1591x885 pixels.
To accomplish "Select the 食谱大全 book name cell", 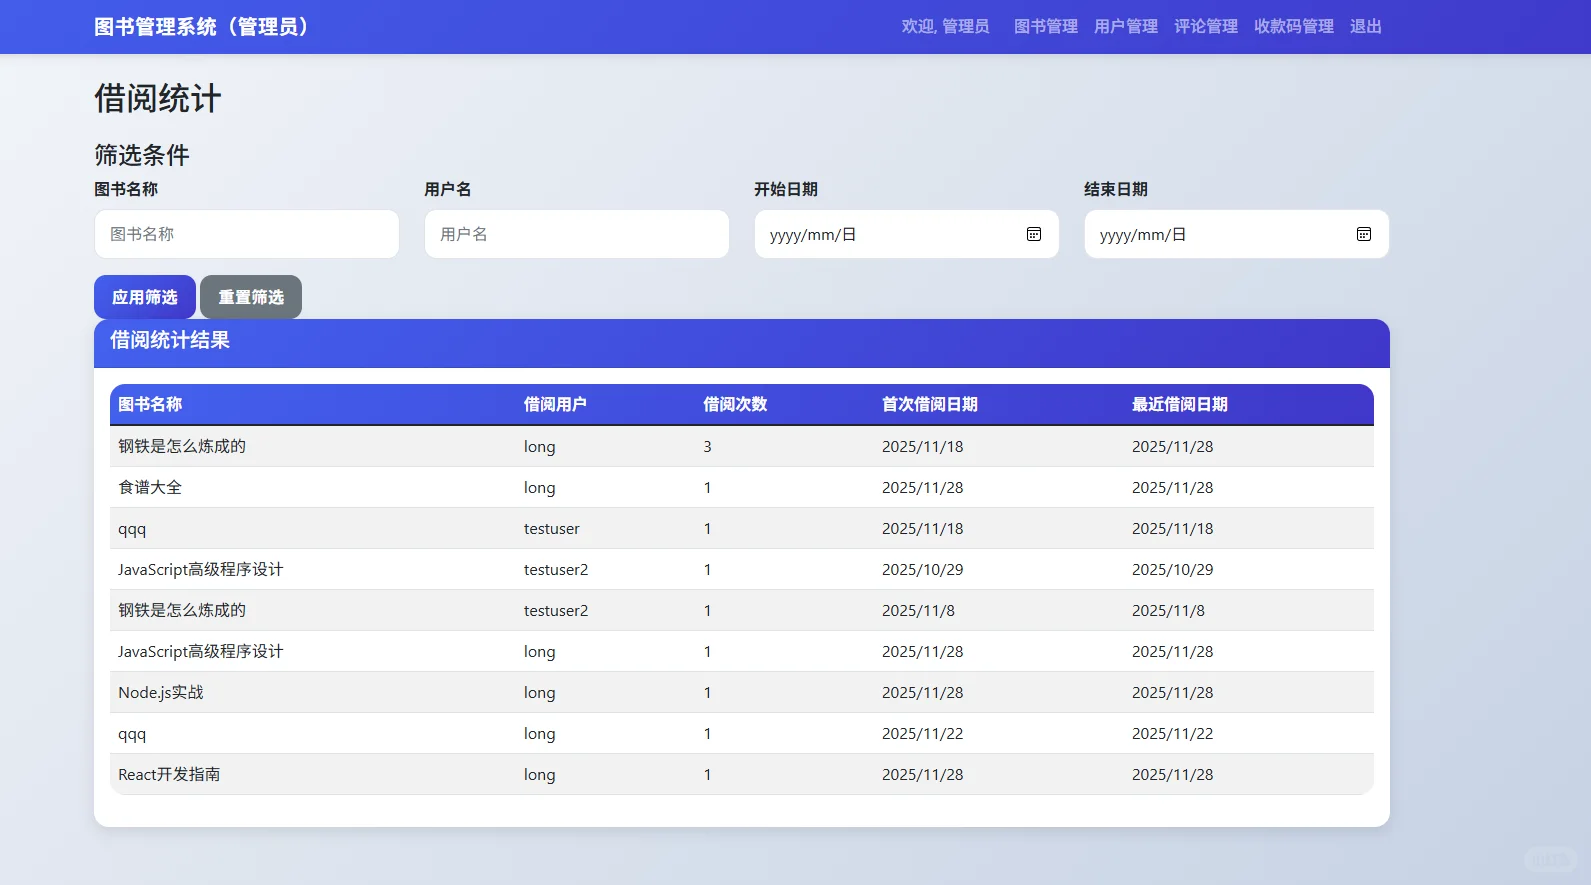I will (150, 487).
